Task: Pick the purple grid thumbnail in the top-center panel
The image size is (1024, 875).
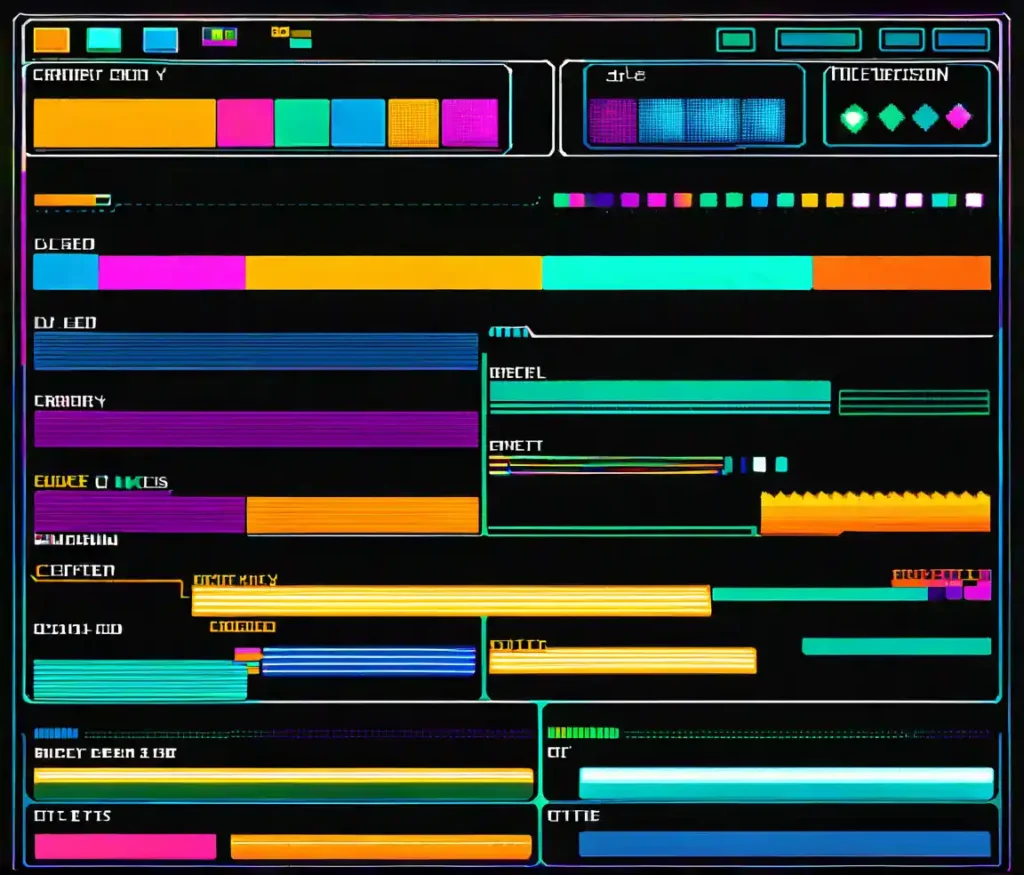Action: pyautogui.click(x=612, y=121)
